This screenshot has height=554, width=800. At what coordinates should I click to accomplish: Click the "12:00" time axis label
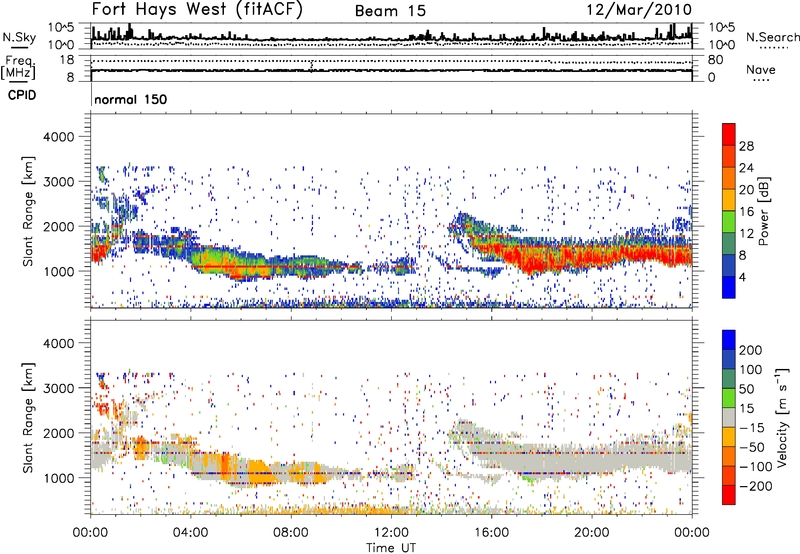click(391, 533)
